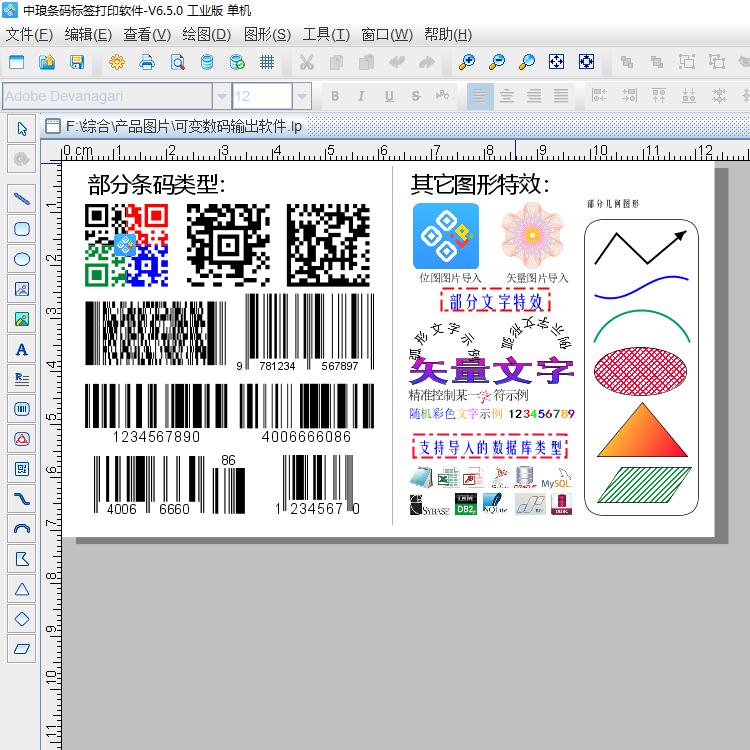Open Print Preview with the magnifier page icon
Viewport: 750px width, 750px height.
tap(177, 62)
